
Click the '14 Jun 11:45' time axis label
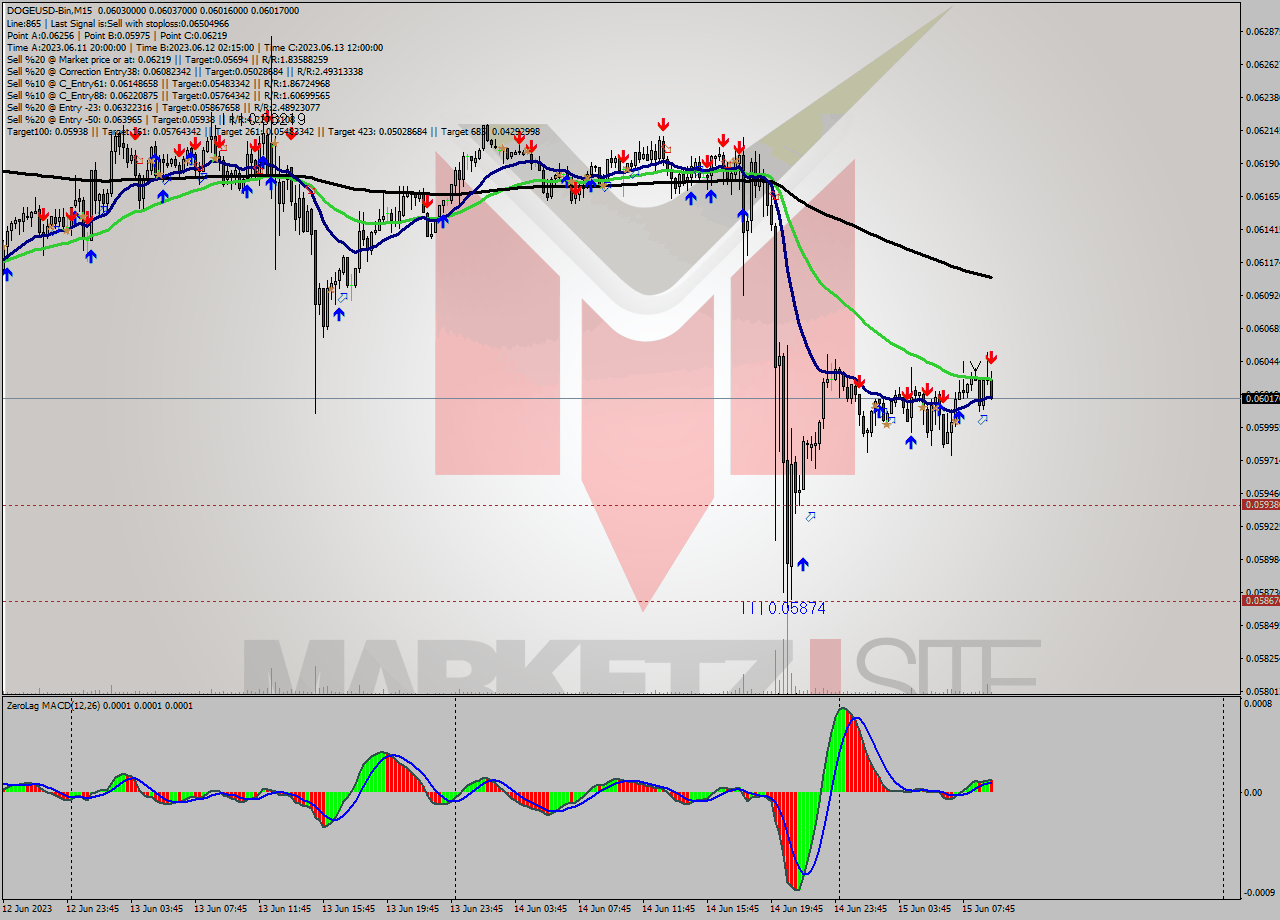pos(669,909)
